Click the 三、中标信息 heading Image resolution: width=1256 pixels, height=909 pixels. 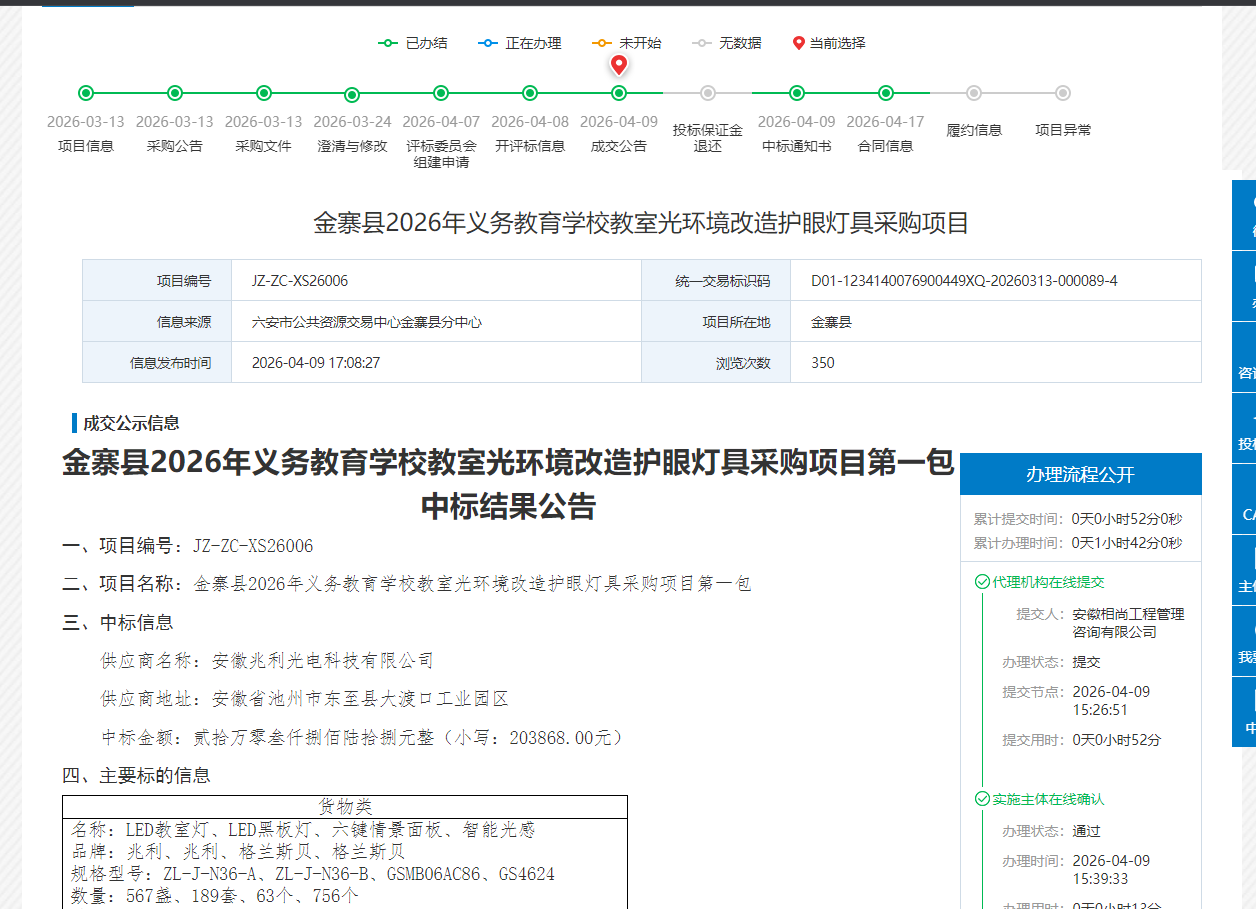click(x=118, y=622)
